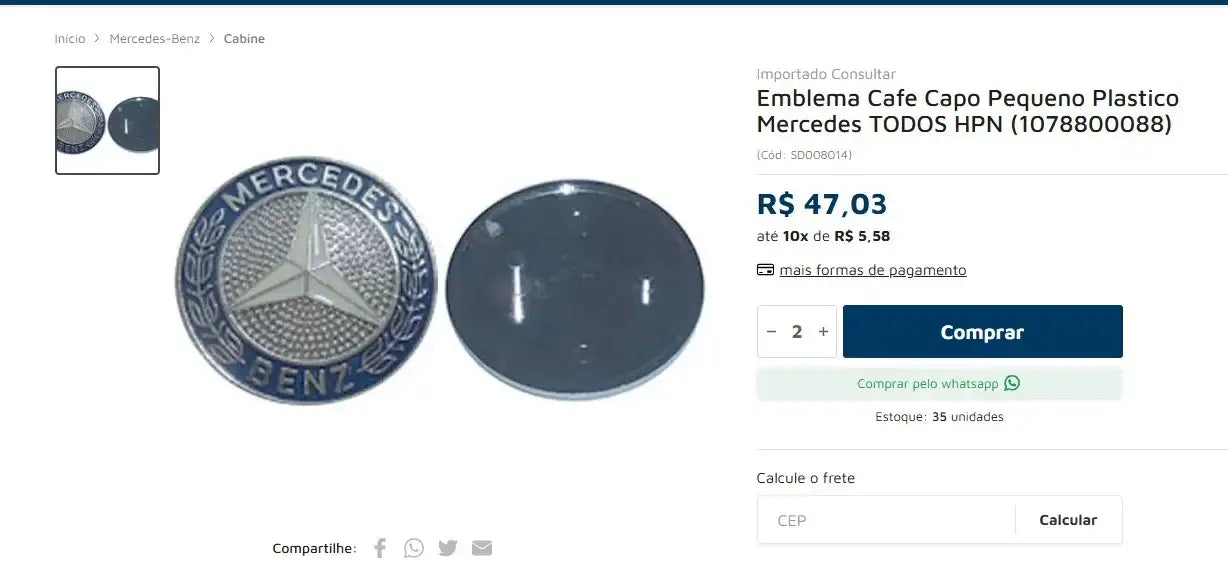Click the quantity number field

click(x=797, y=332)
